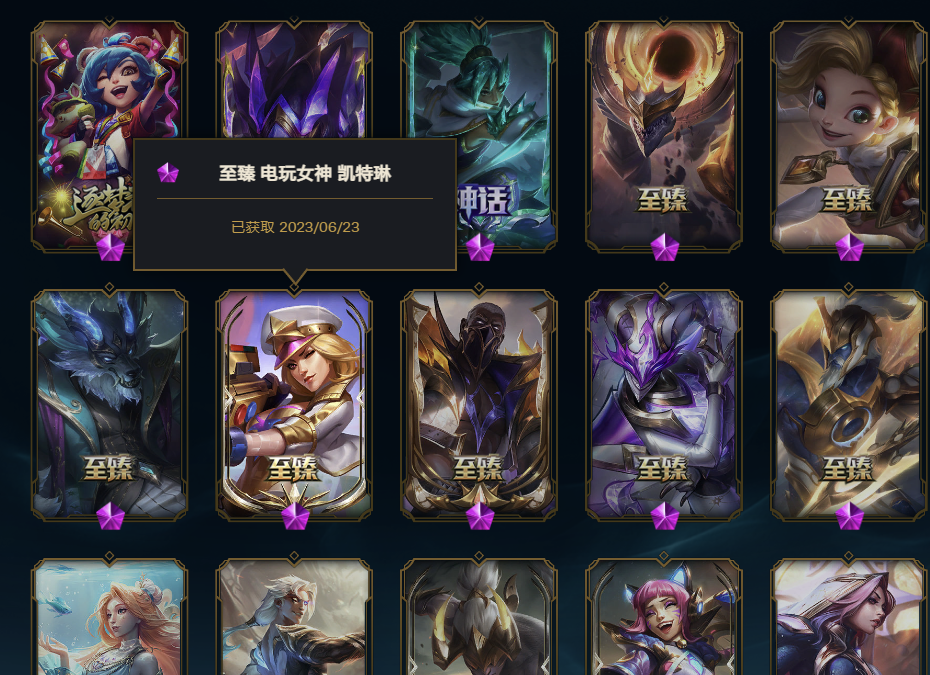Click gem under blonde girl skin card
Screen dimensions: 930x675
pos(850,247)
